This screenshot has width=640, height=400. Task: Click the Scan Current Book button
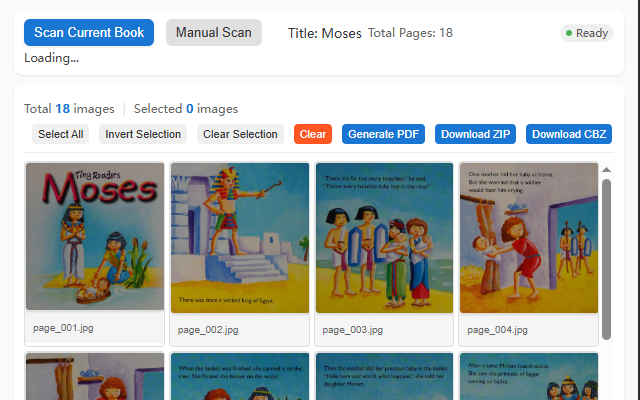(x=89, y=33)
